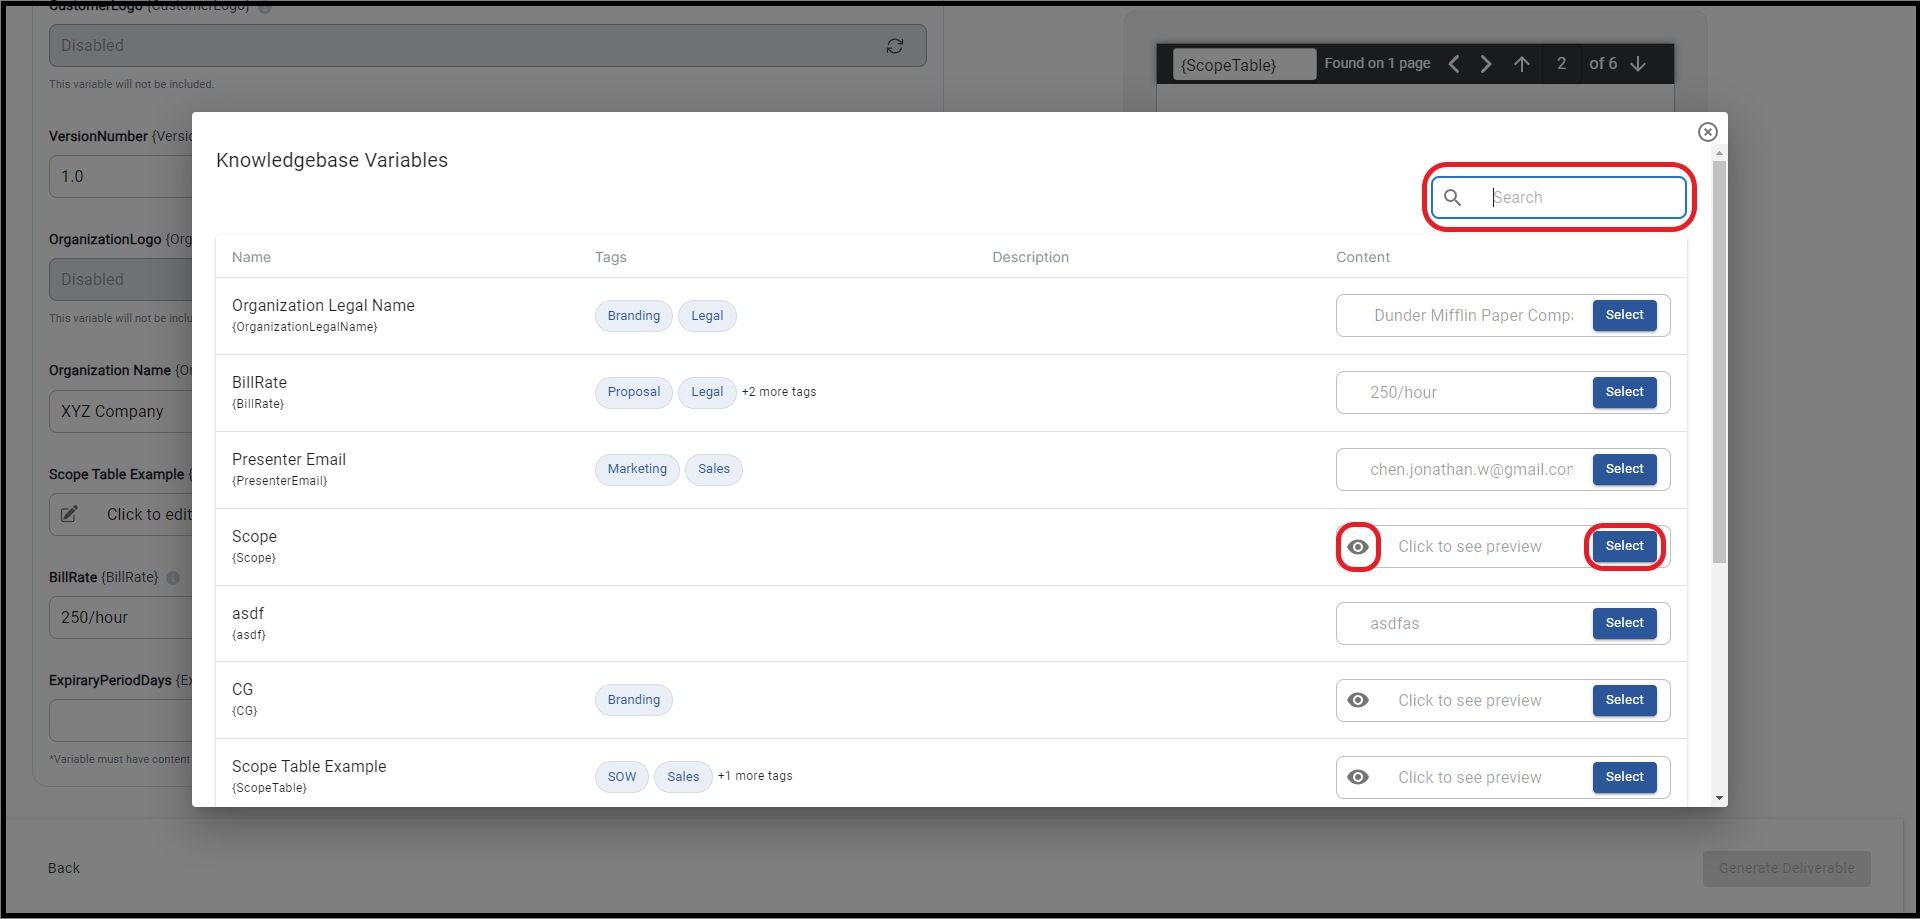The image size is (1920, 919).
Task: Select the CG variable
Action: [x=1624, y=700]
